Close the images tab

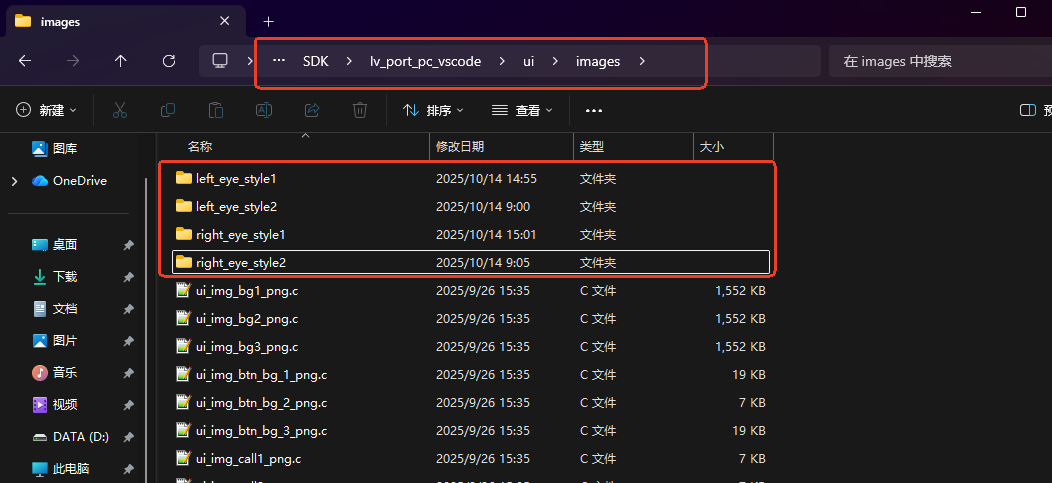click(225, 21)
